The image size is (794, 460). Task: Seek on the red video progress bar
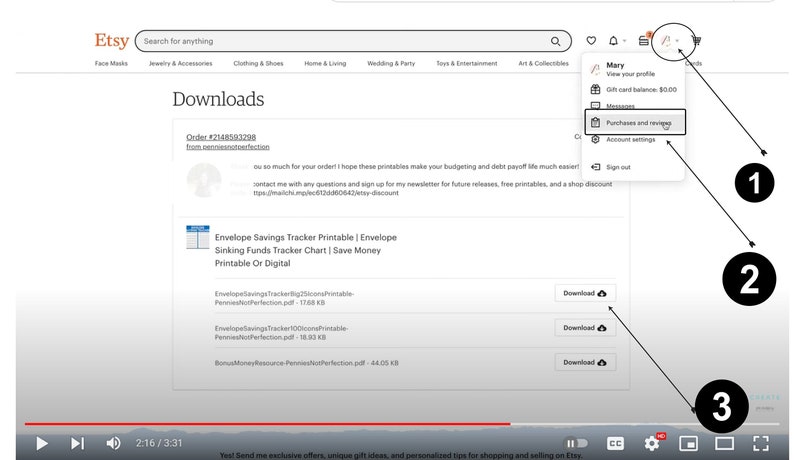(x=267, y=424)
